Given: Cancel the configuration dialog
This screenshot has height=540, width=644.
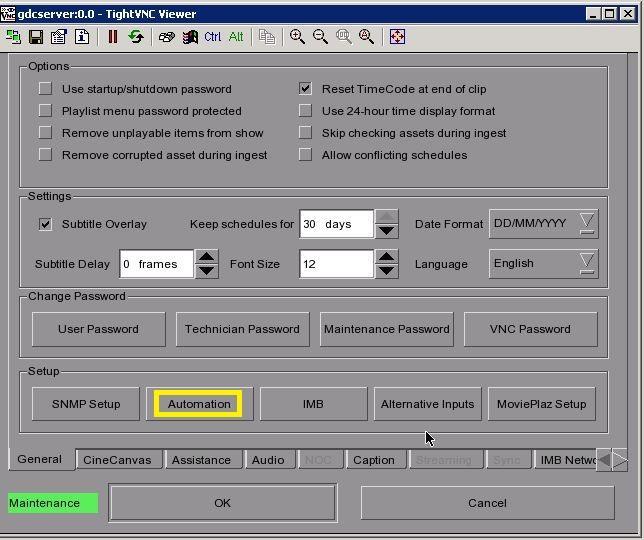Looking at the screenshot, I should pos(488,503).
